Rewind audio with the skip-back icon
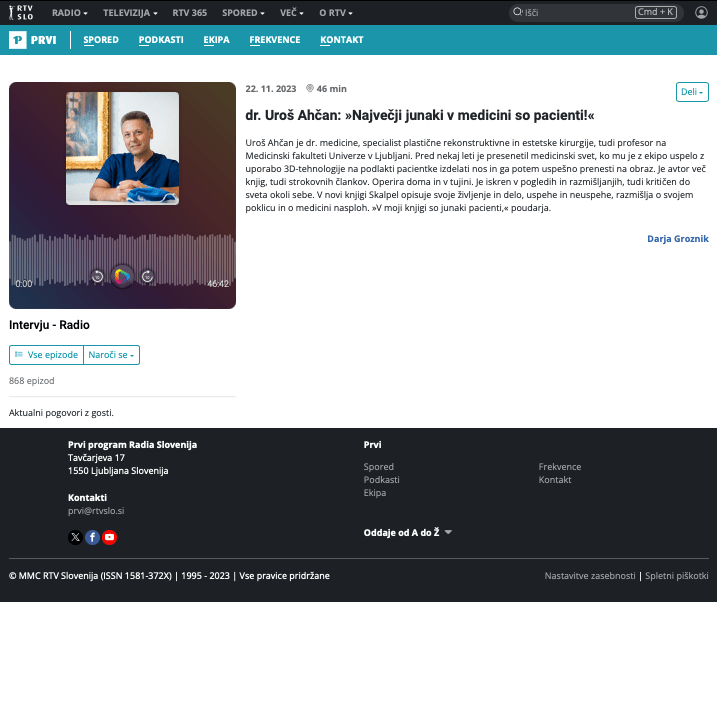This screenshot has height=717, width=717. click(97, 277)
